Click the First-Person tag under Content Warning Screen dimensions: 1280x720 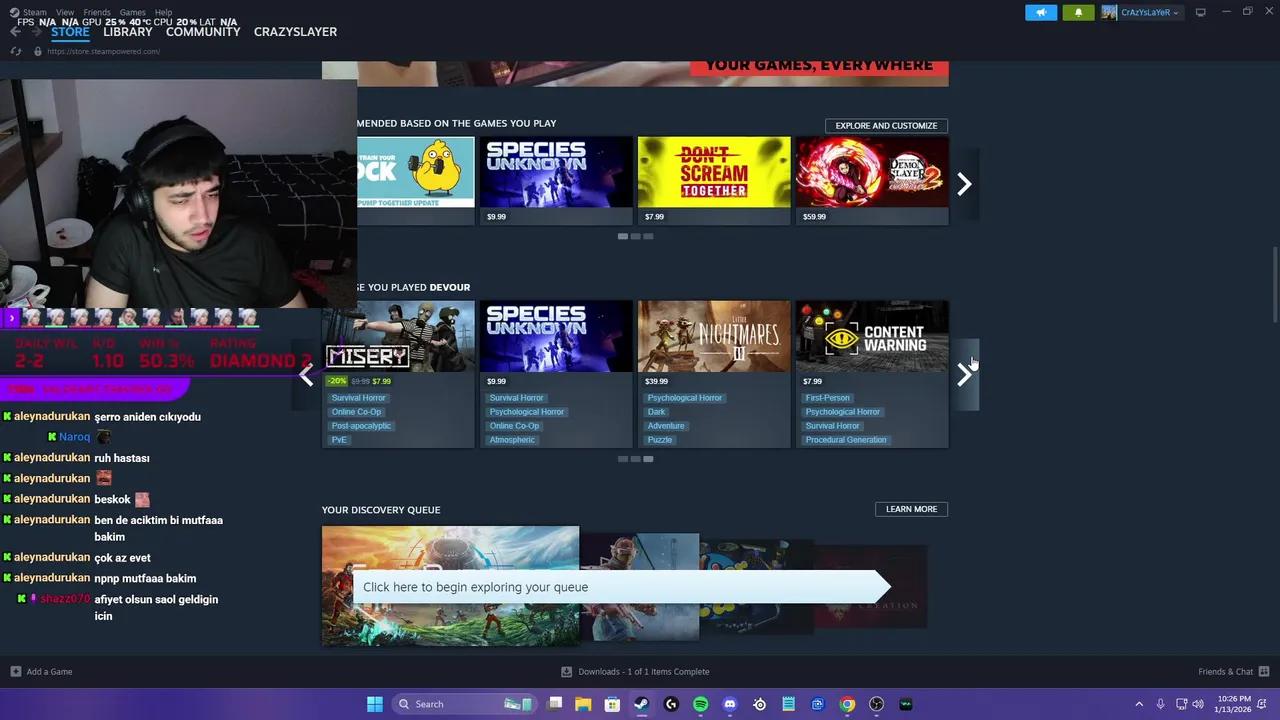pos(827,398)
